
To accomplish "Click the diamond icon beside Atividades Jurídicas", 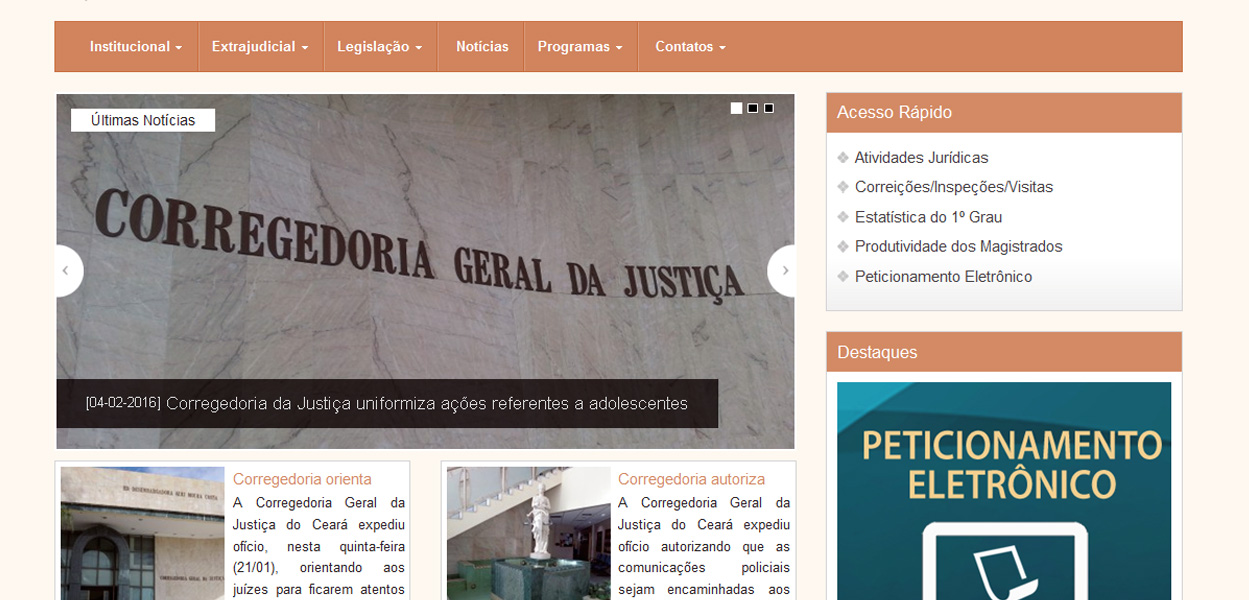I will click(843, 157).
